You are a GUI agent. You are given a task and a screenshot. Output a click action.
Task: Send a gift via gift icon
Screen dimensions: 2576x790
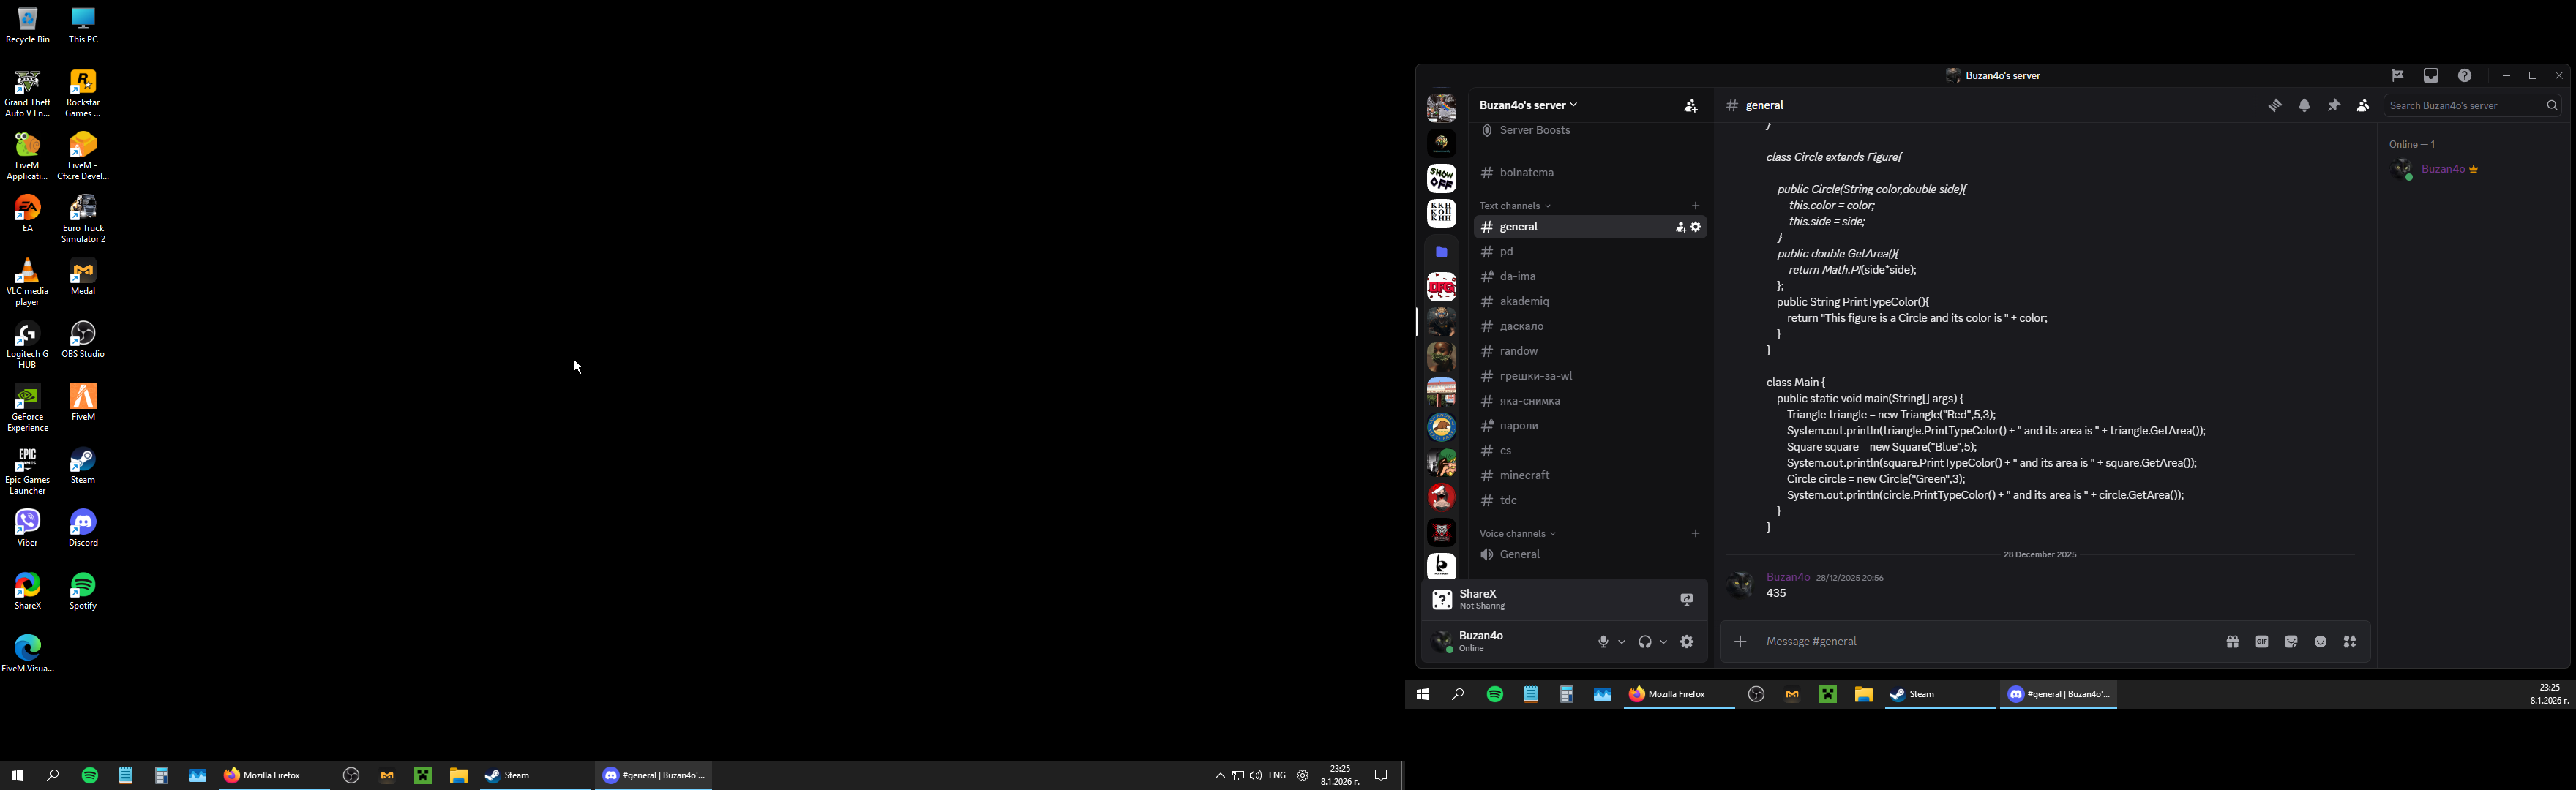[2233, 642]
